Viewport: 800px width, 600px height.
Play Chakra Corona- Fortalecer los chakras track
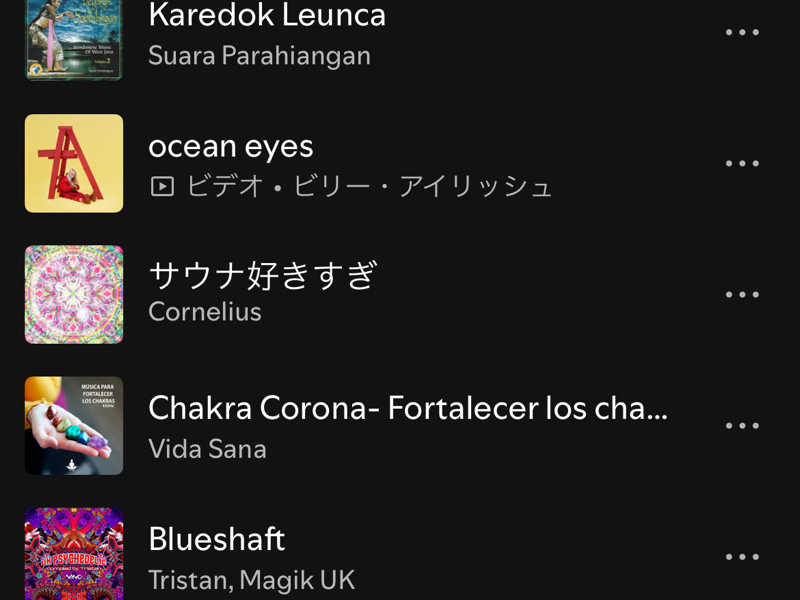[407, 408]
